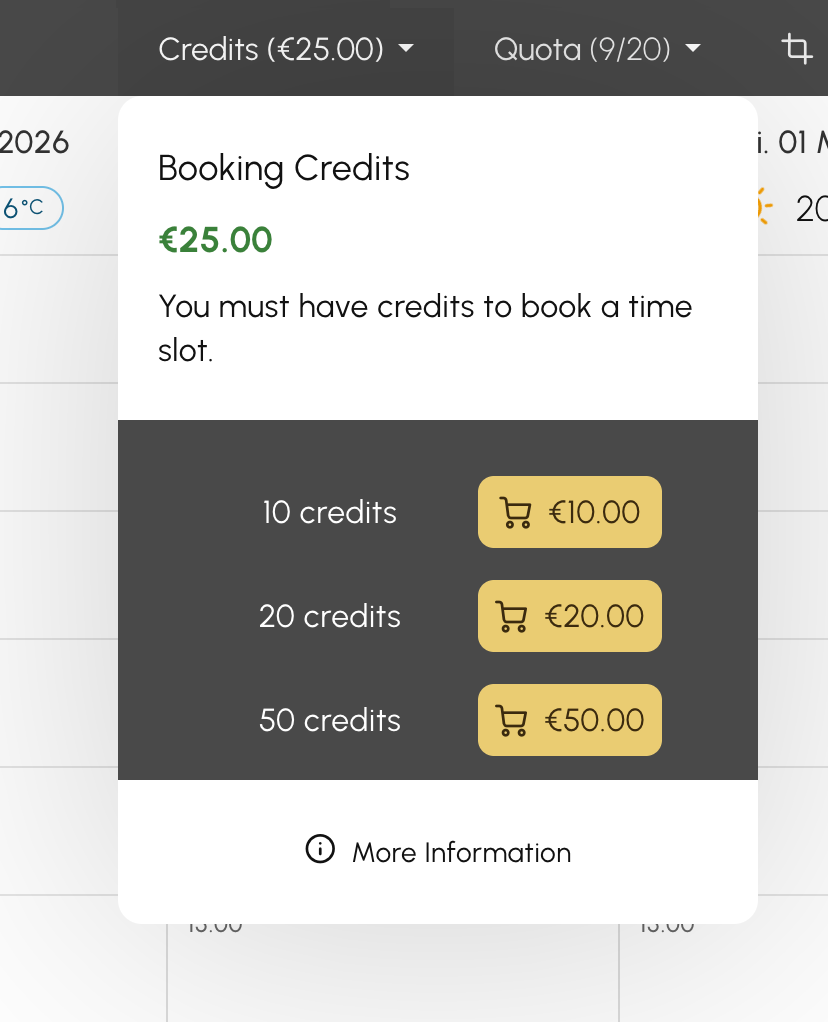Screen dimensions: 828x1022
Task: Click the cart icon on the €10.00 button
Action: [515, 513]
